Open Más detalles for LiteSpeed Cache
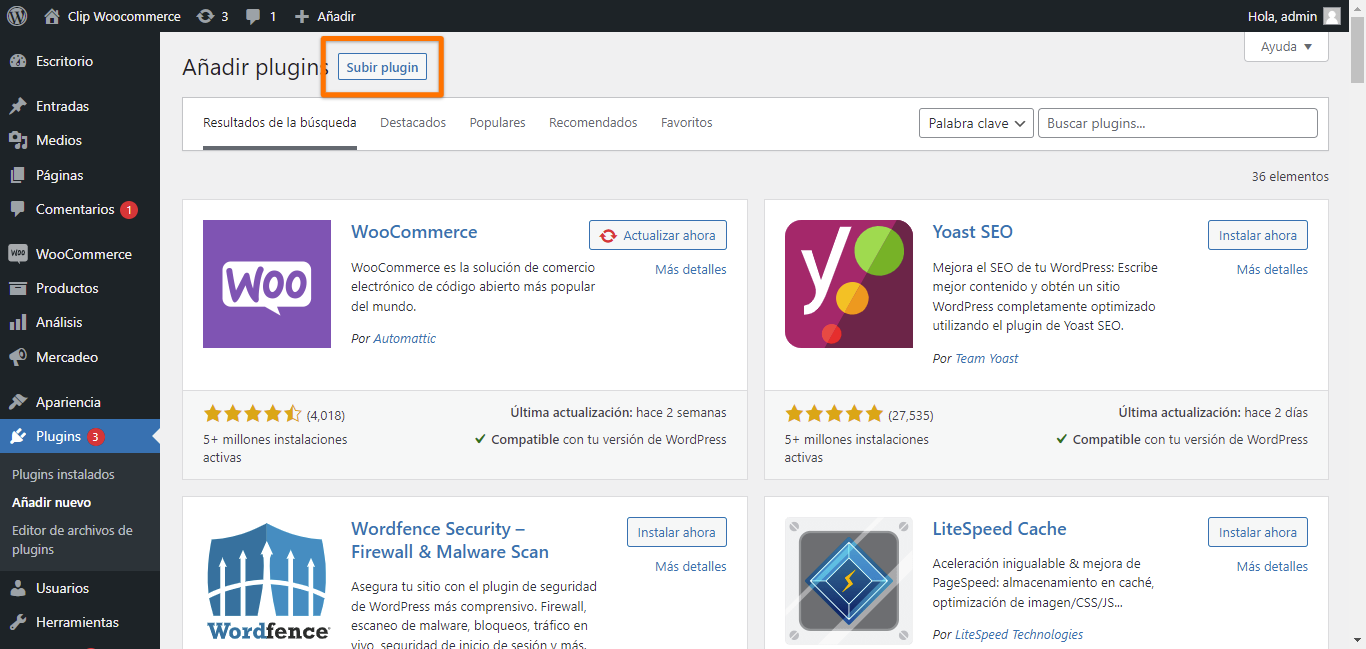Screen dimensions: 1366x649 1272,566
